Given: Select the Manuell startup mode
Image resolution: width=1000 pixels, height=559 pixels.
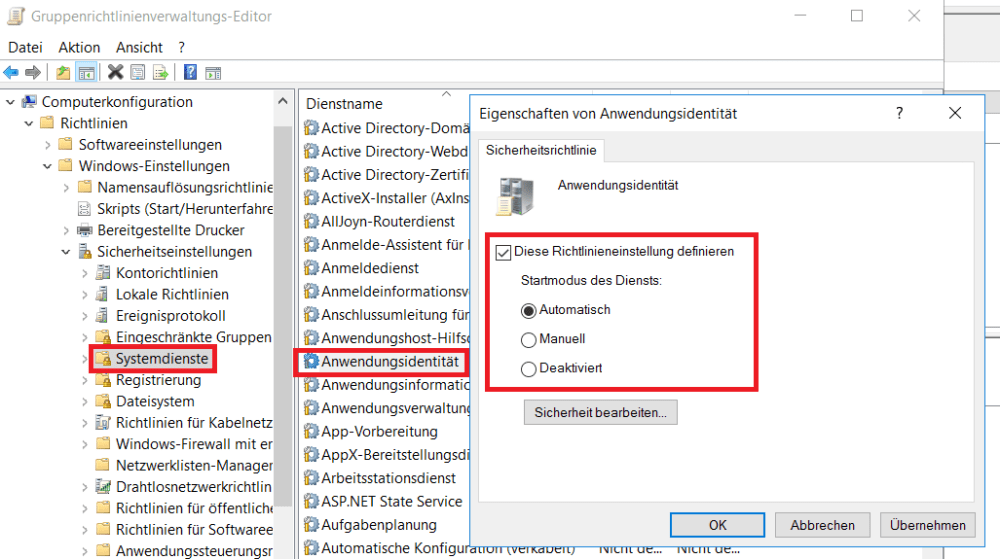Looking at the screenshot, I should pyautogui.click(x=529, y=339).
